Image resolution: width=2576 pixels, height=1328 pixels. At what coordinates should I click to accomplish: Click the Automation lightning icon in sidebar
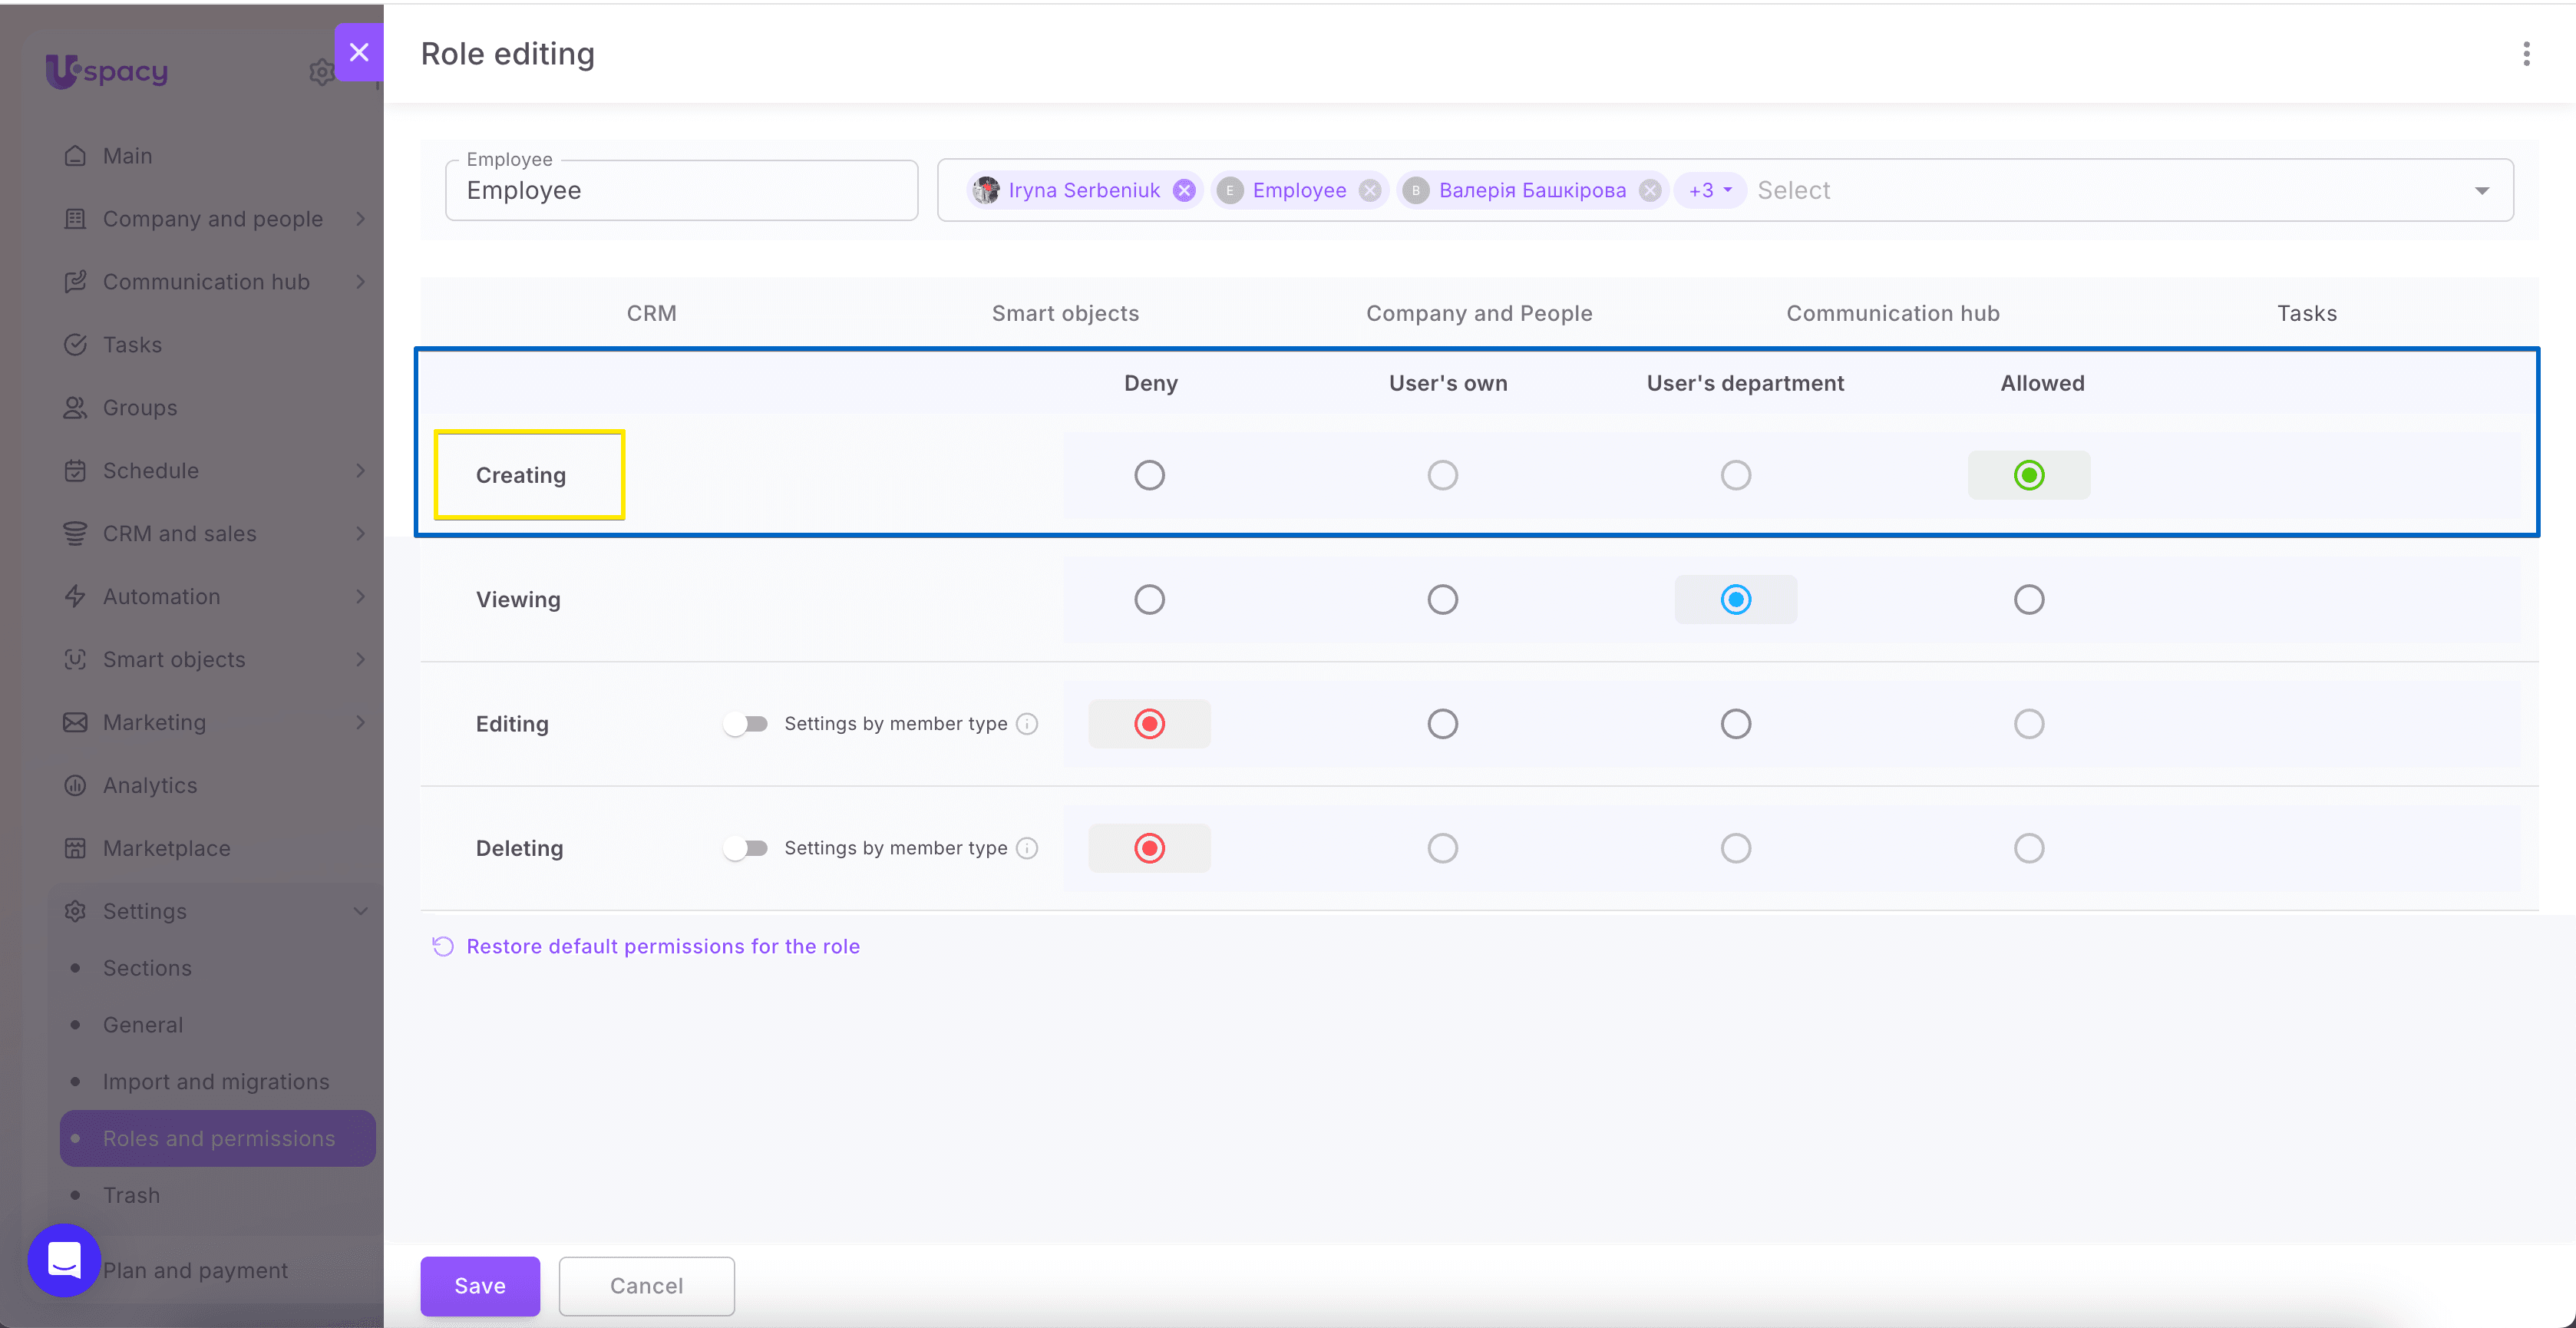click(75, 596)
